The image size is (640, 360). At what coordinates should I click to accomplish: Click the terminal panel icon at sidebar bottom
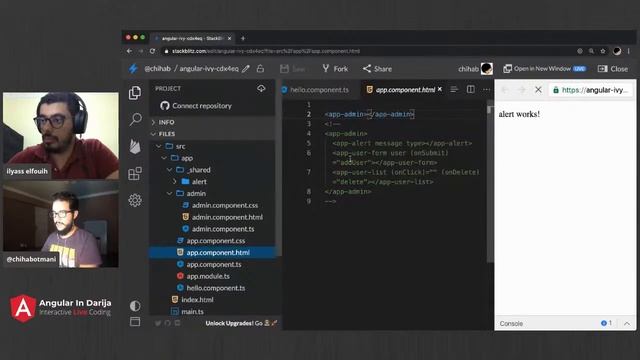click(x=135, y=322)
